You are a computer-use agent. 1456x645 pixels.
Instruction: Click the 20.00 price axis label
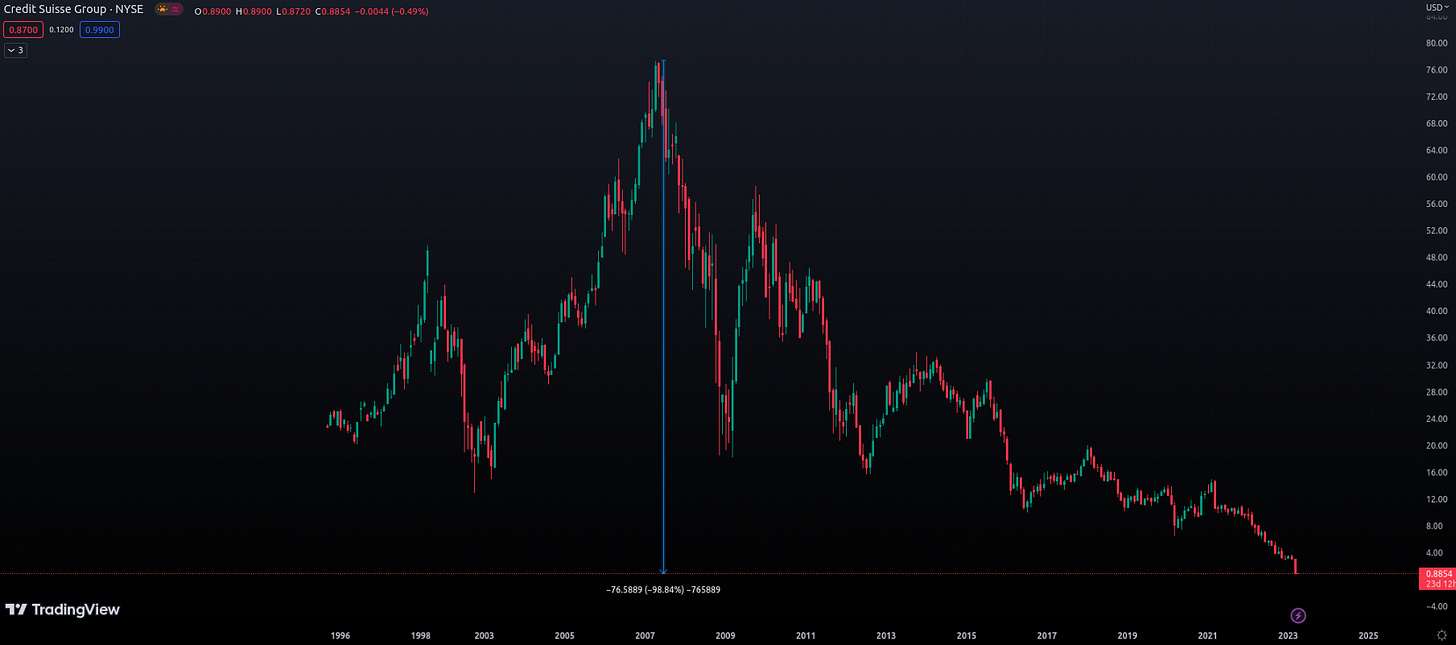click(1437, 445)
